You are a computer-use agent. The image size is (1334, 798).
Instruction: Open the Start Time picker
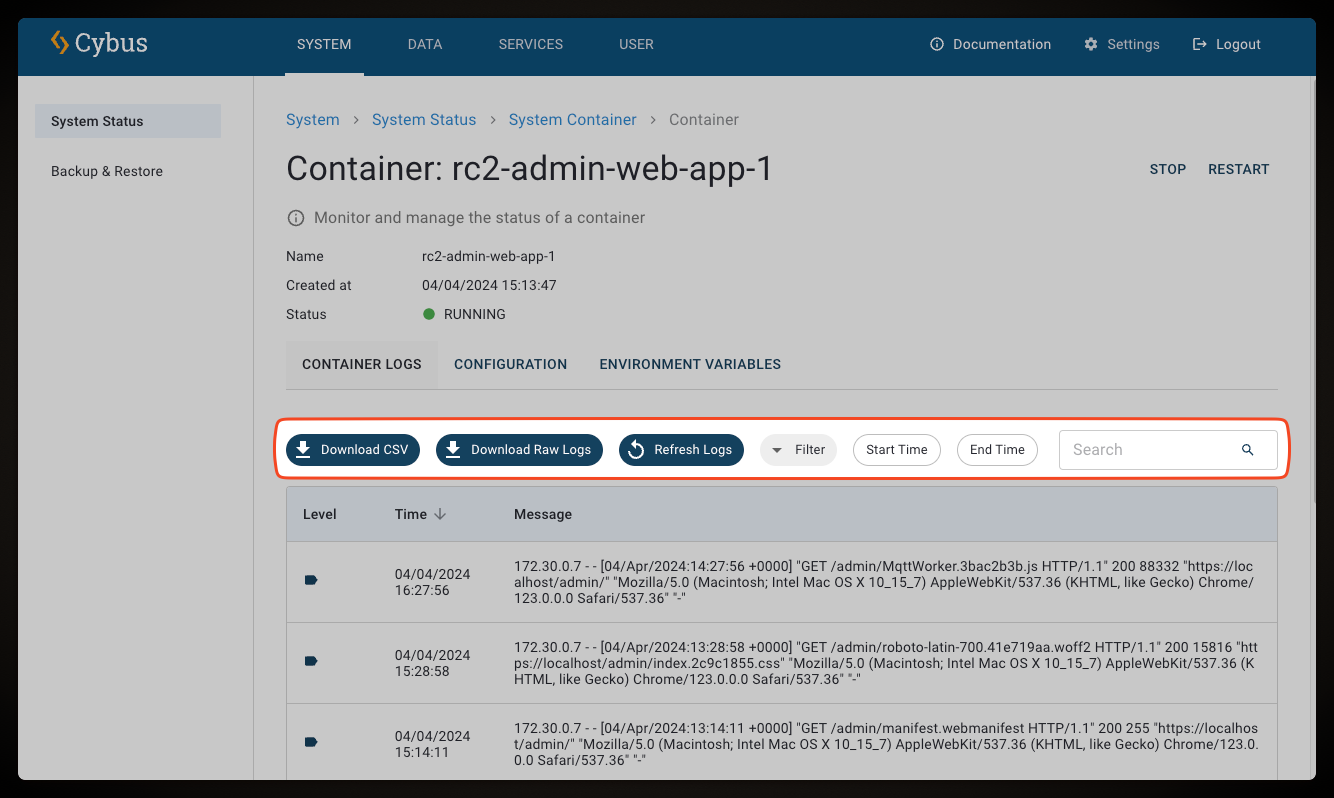tap(896, 450)
